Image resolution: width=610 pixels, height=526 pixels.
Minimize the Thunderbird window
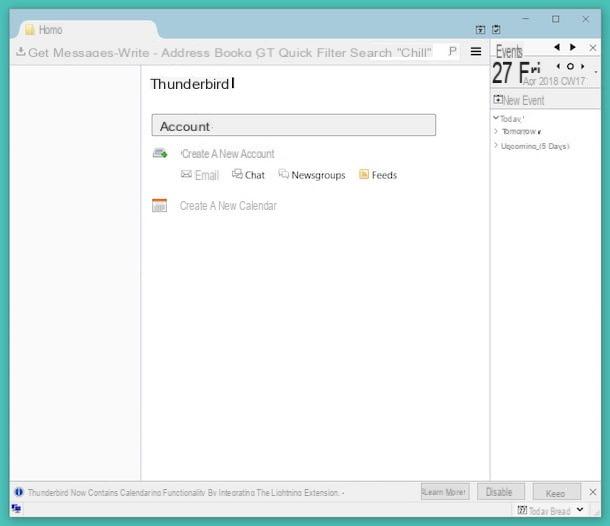[526, 19]
